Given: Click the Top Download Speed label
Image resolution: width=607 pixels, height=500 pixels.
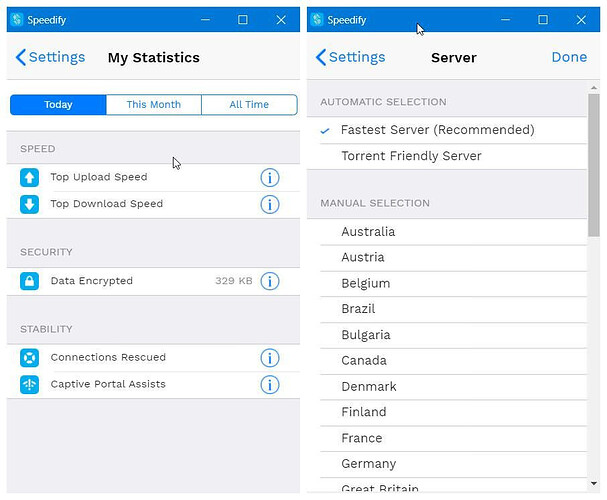Looking at the screenshot, I should pyautogui.click(x=106, y=204).
